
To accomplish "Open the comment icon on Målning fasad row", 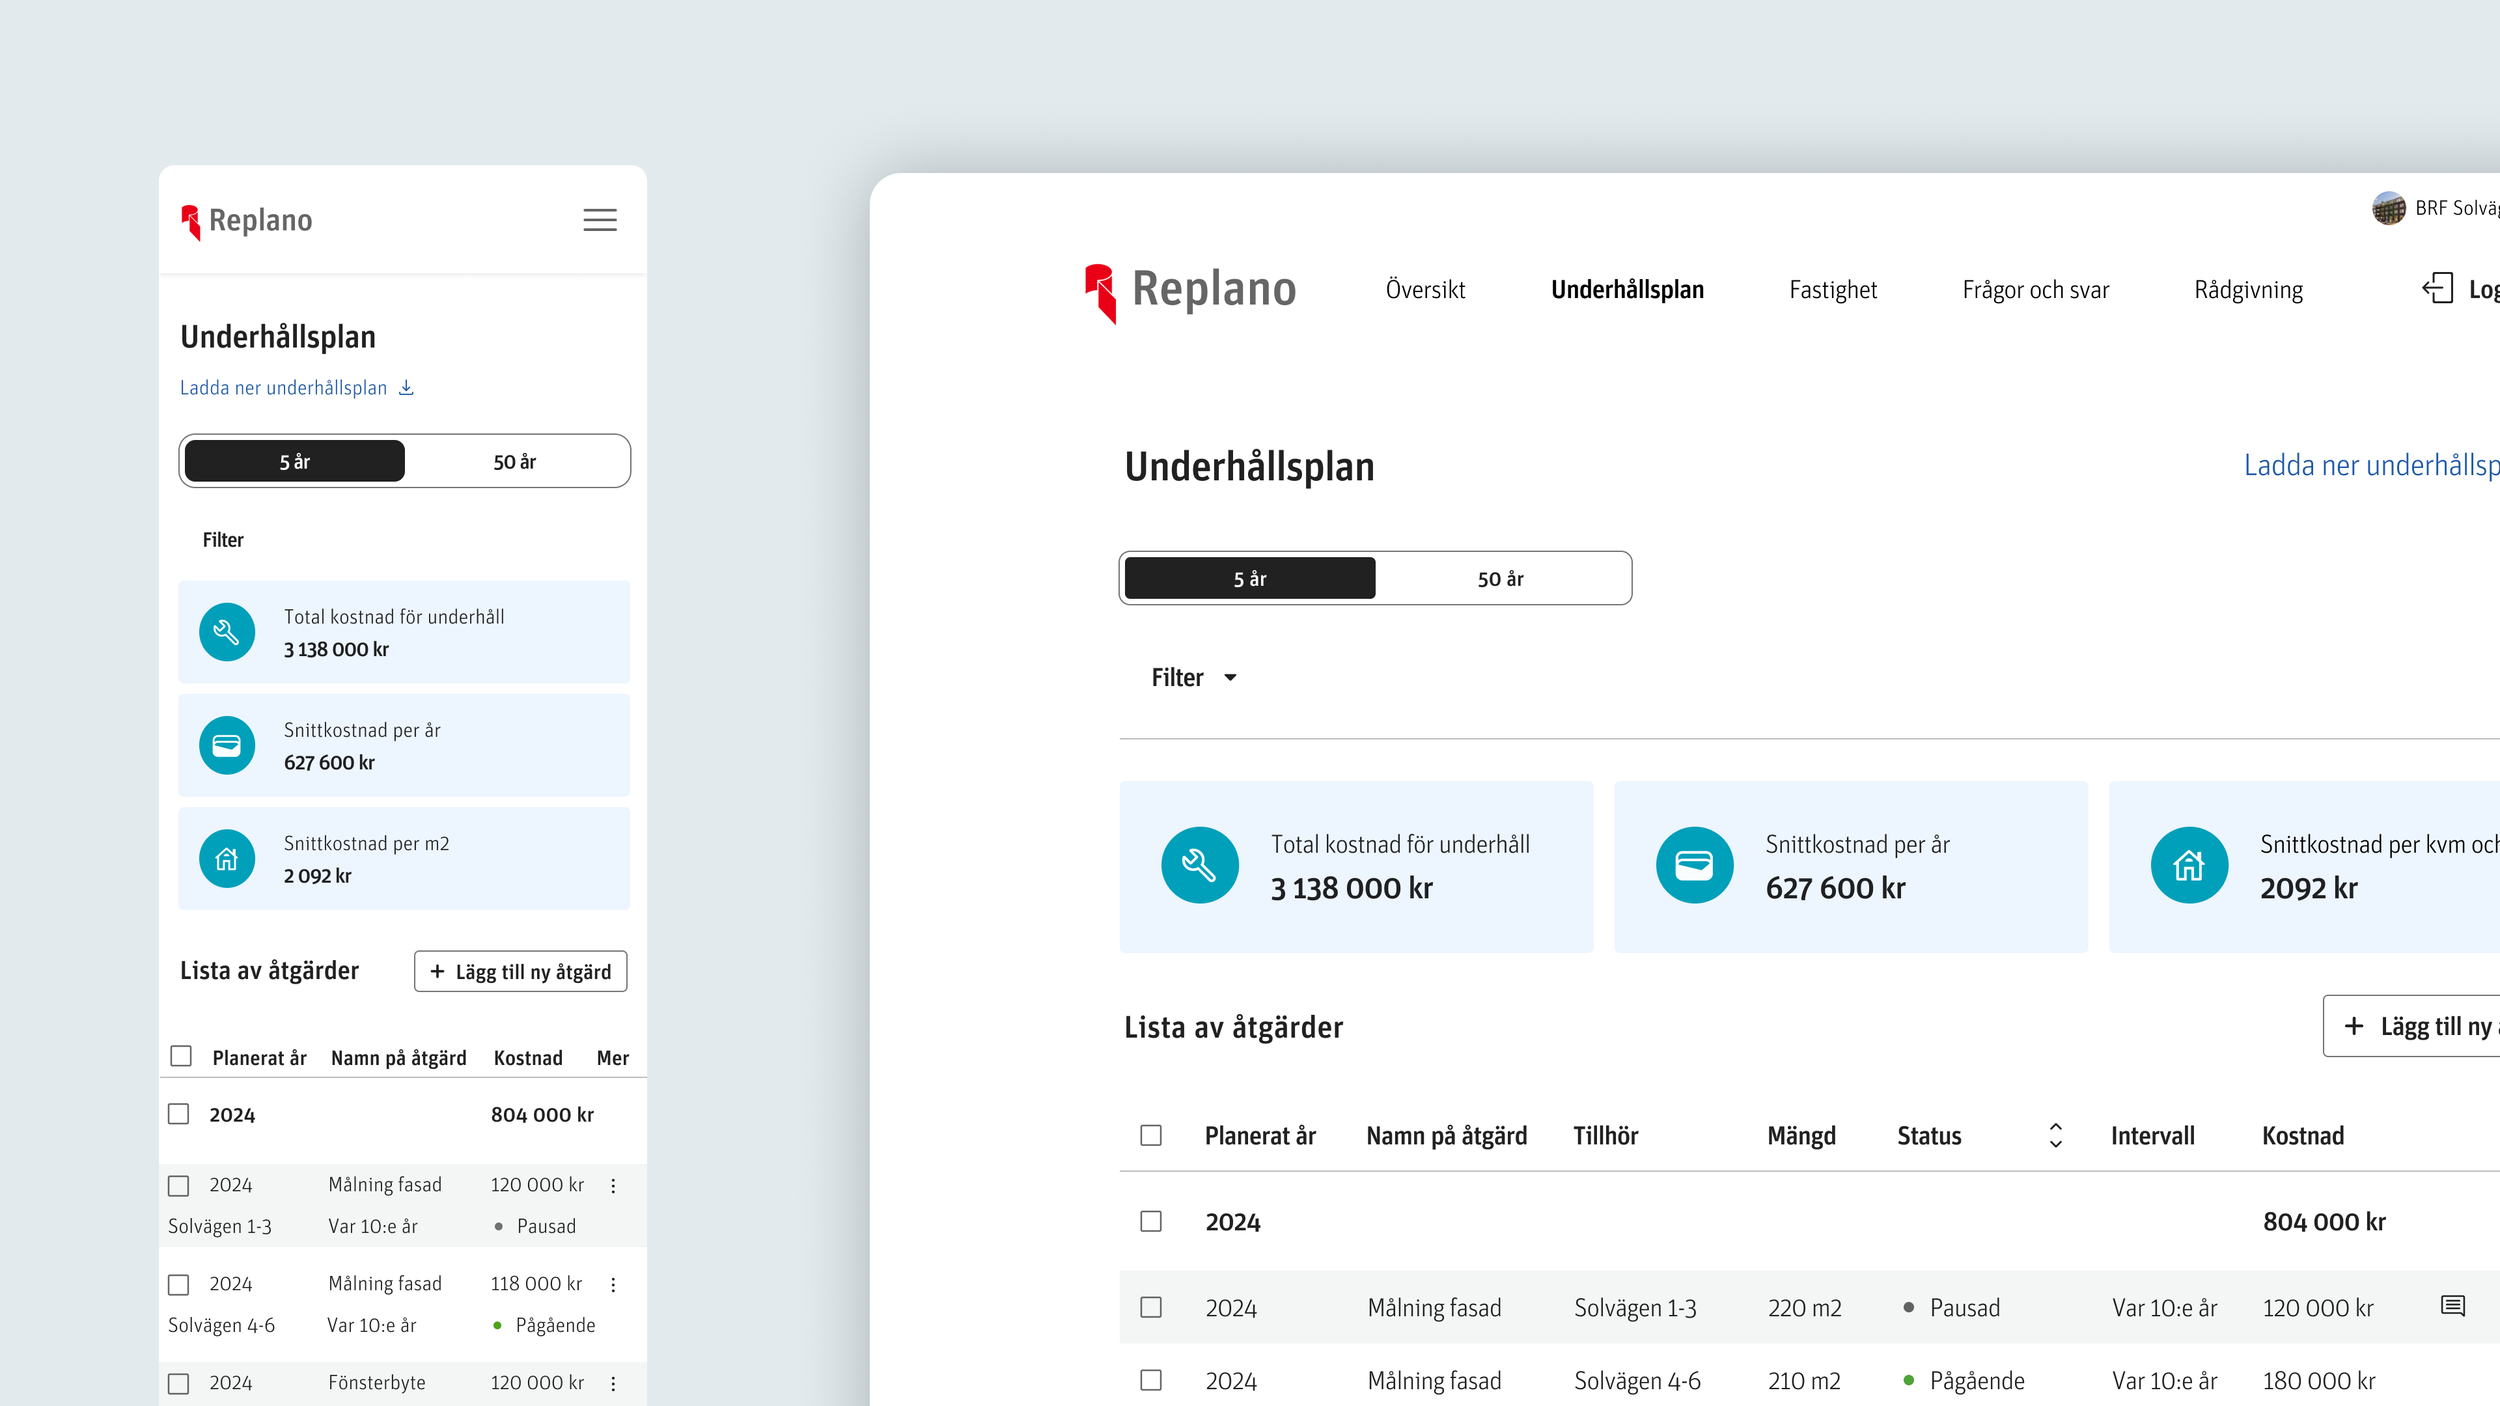I will pyautogui.click(x=2451, y=1306).
